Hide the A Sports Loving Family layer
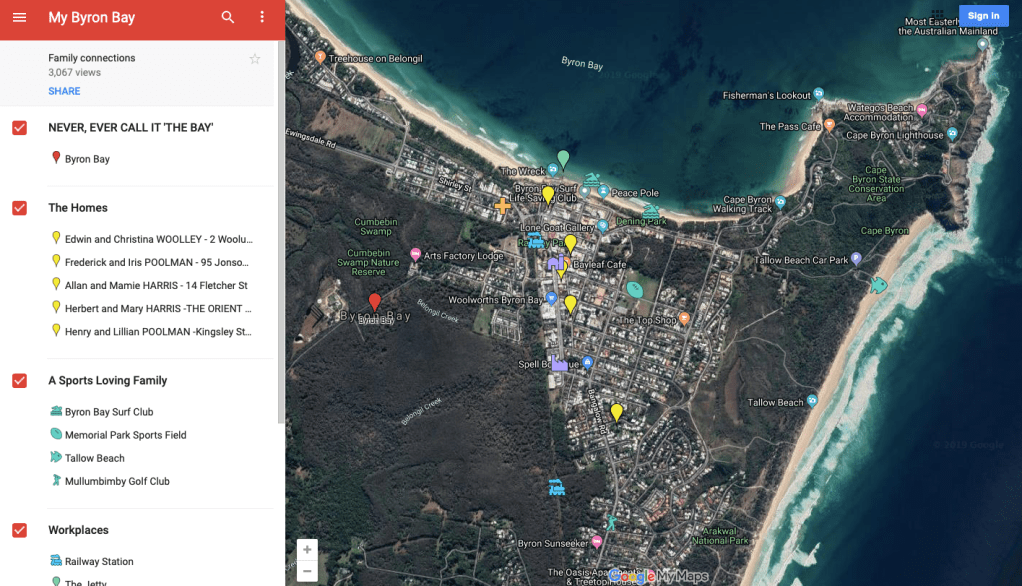 pyautogui.click(x=19, y=381)
